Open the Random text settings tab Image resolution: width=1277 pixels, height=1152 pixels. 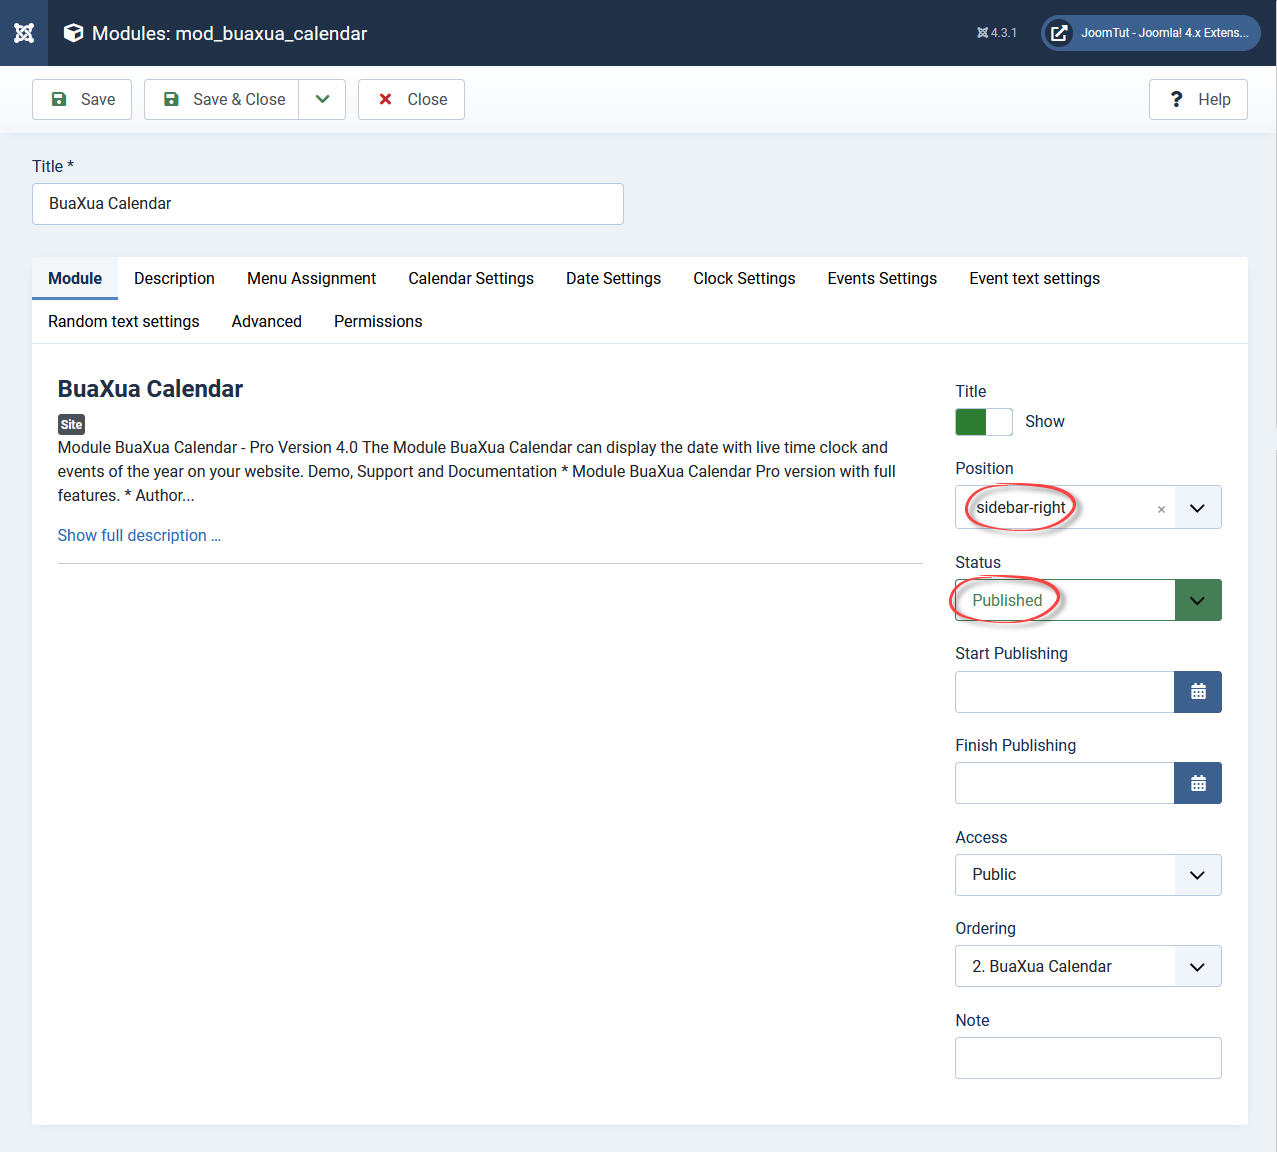point(124,321)
